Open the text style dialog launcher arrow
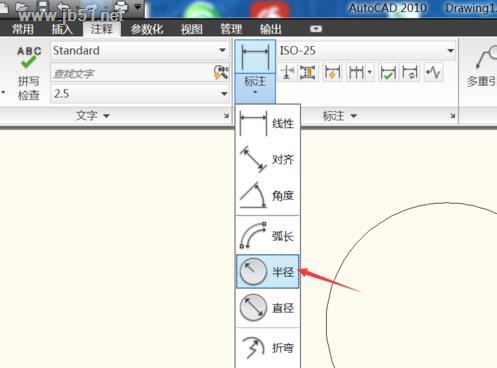The height and width of the screenshot is (368, 497). [x=226, y=116]
